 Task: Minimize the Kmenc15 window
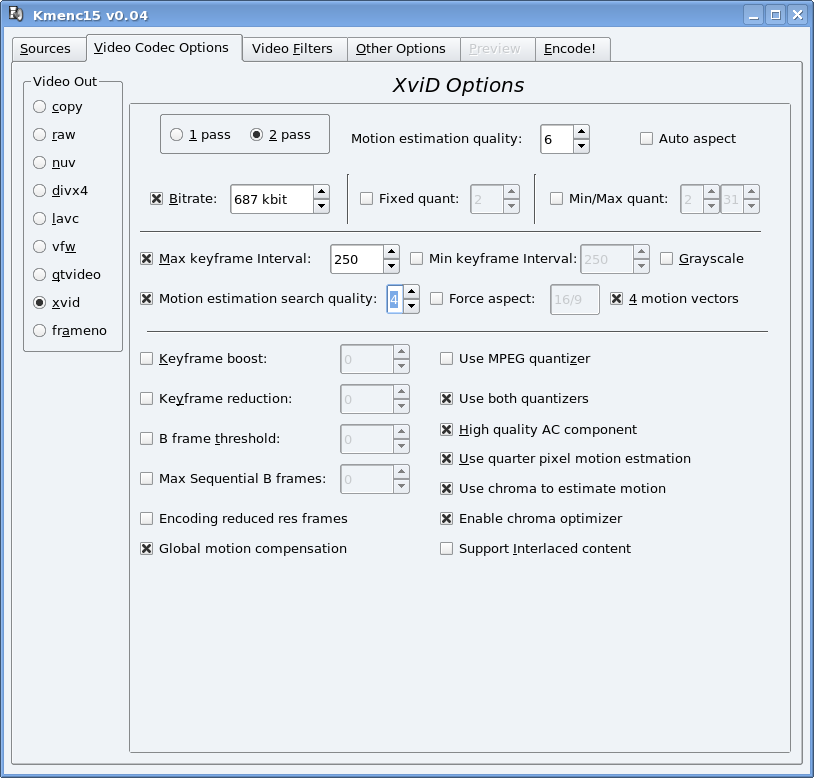pos(753,15)
